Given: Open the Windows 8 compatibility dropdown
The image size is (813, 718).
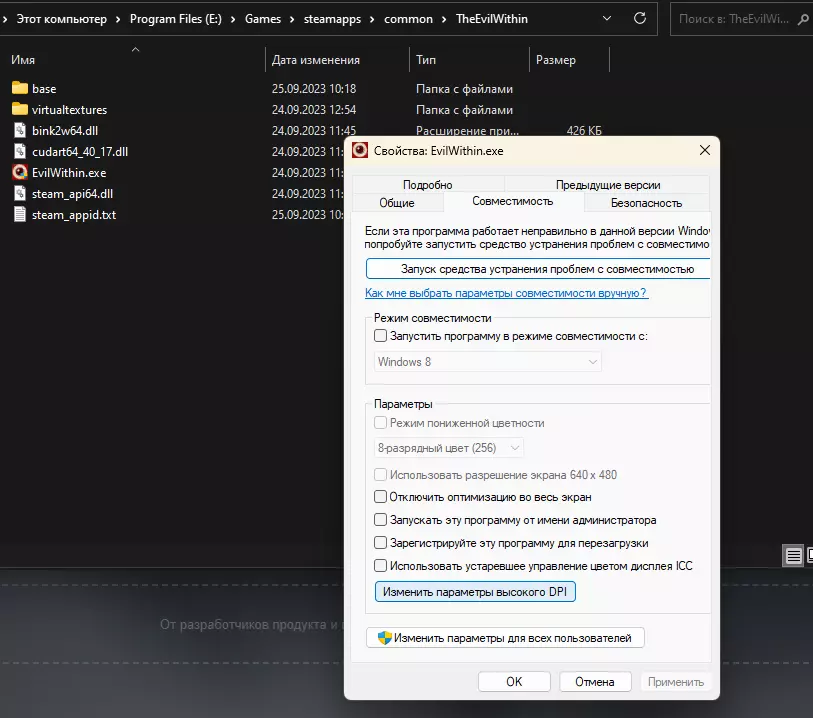Looking at the screenshot, I should pos(487,362).
